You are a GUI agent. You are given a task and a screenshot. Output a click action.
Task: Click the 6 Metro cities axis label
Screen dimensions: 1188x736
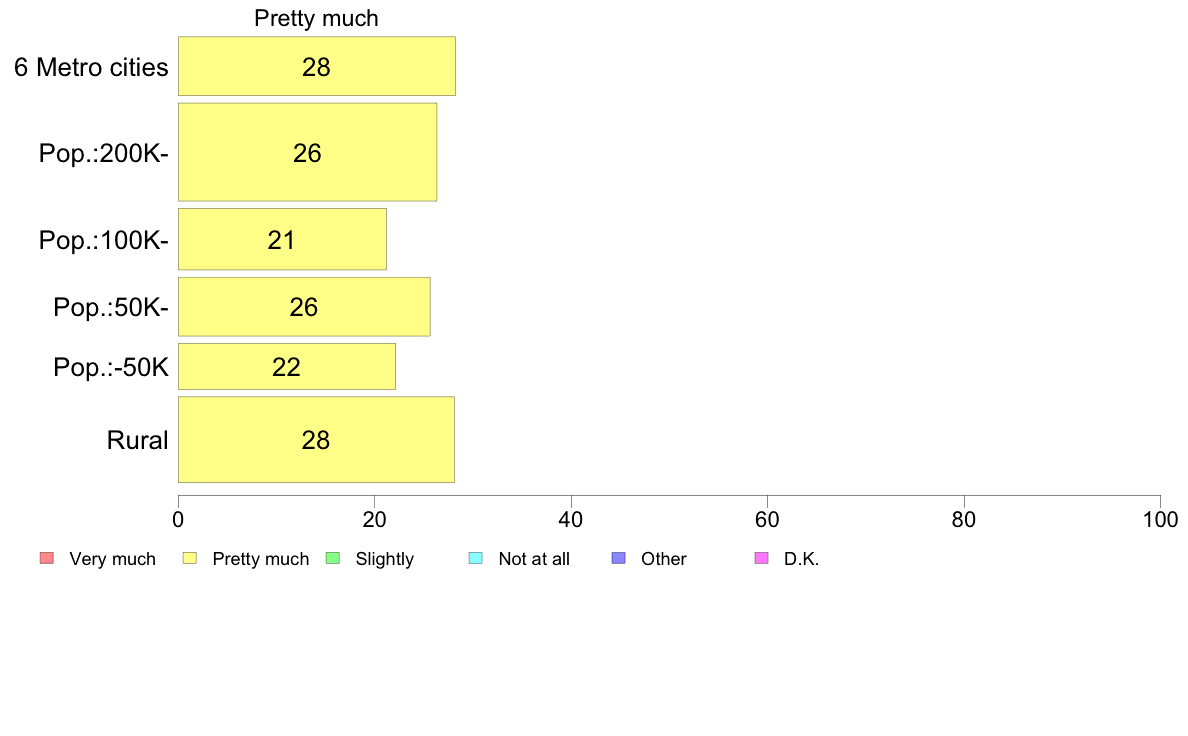click(91, 67)
